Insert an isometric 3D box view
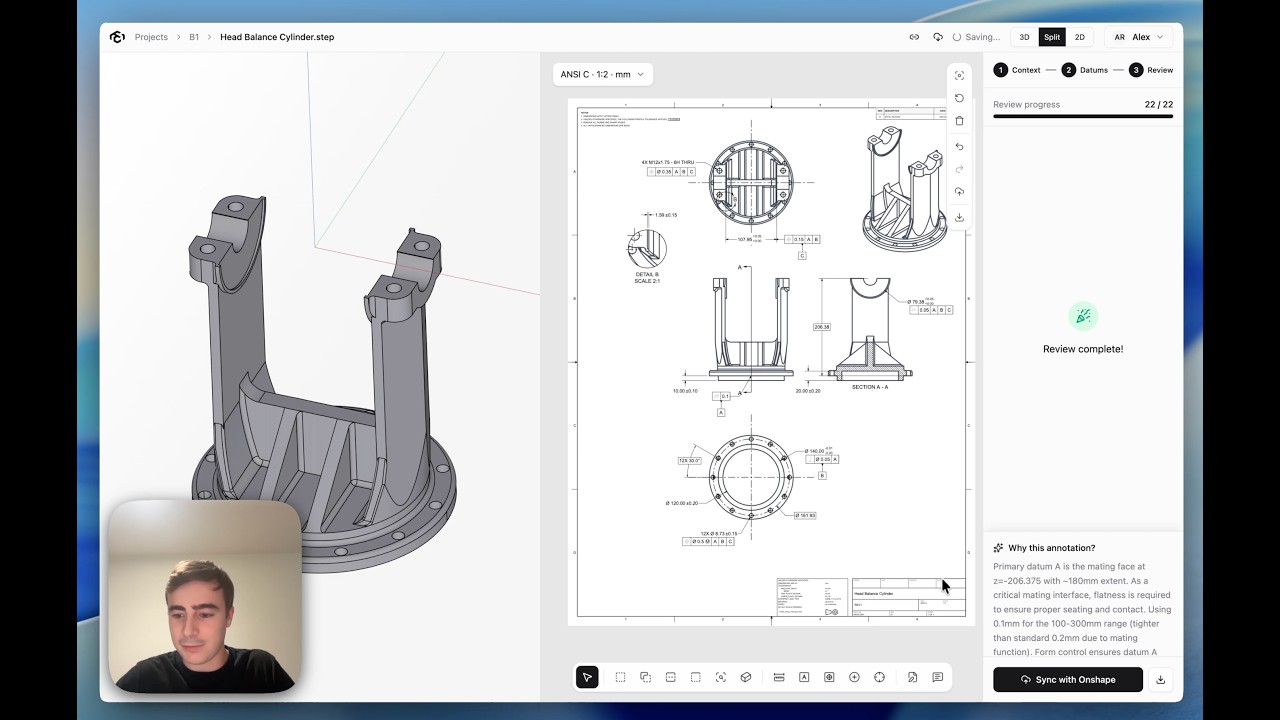 click(x=745, y=677)
